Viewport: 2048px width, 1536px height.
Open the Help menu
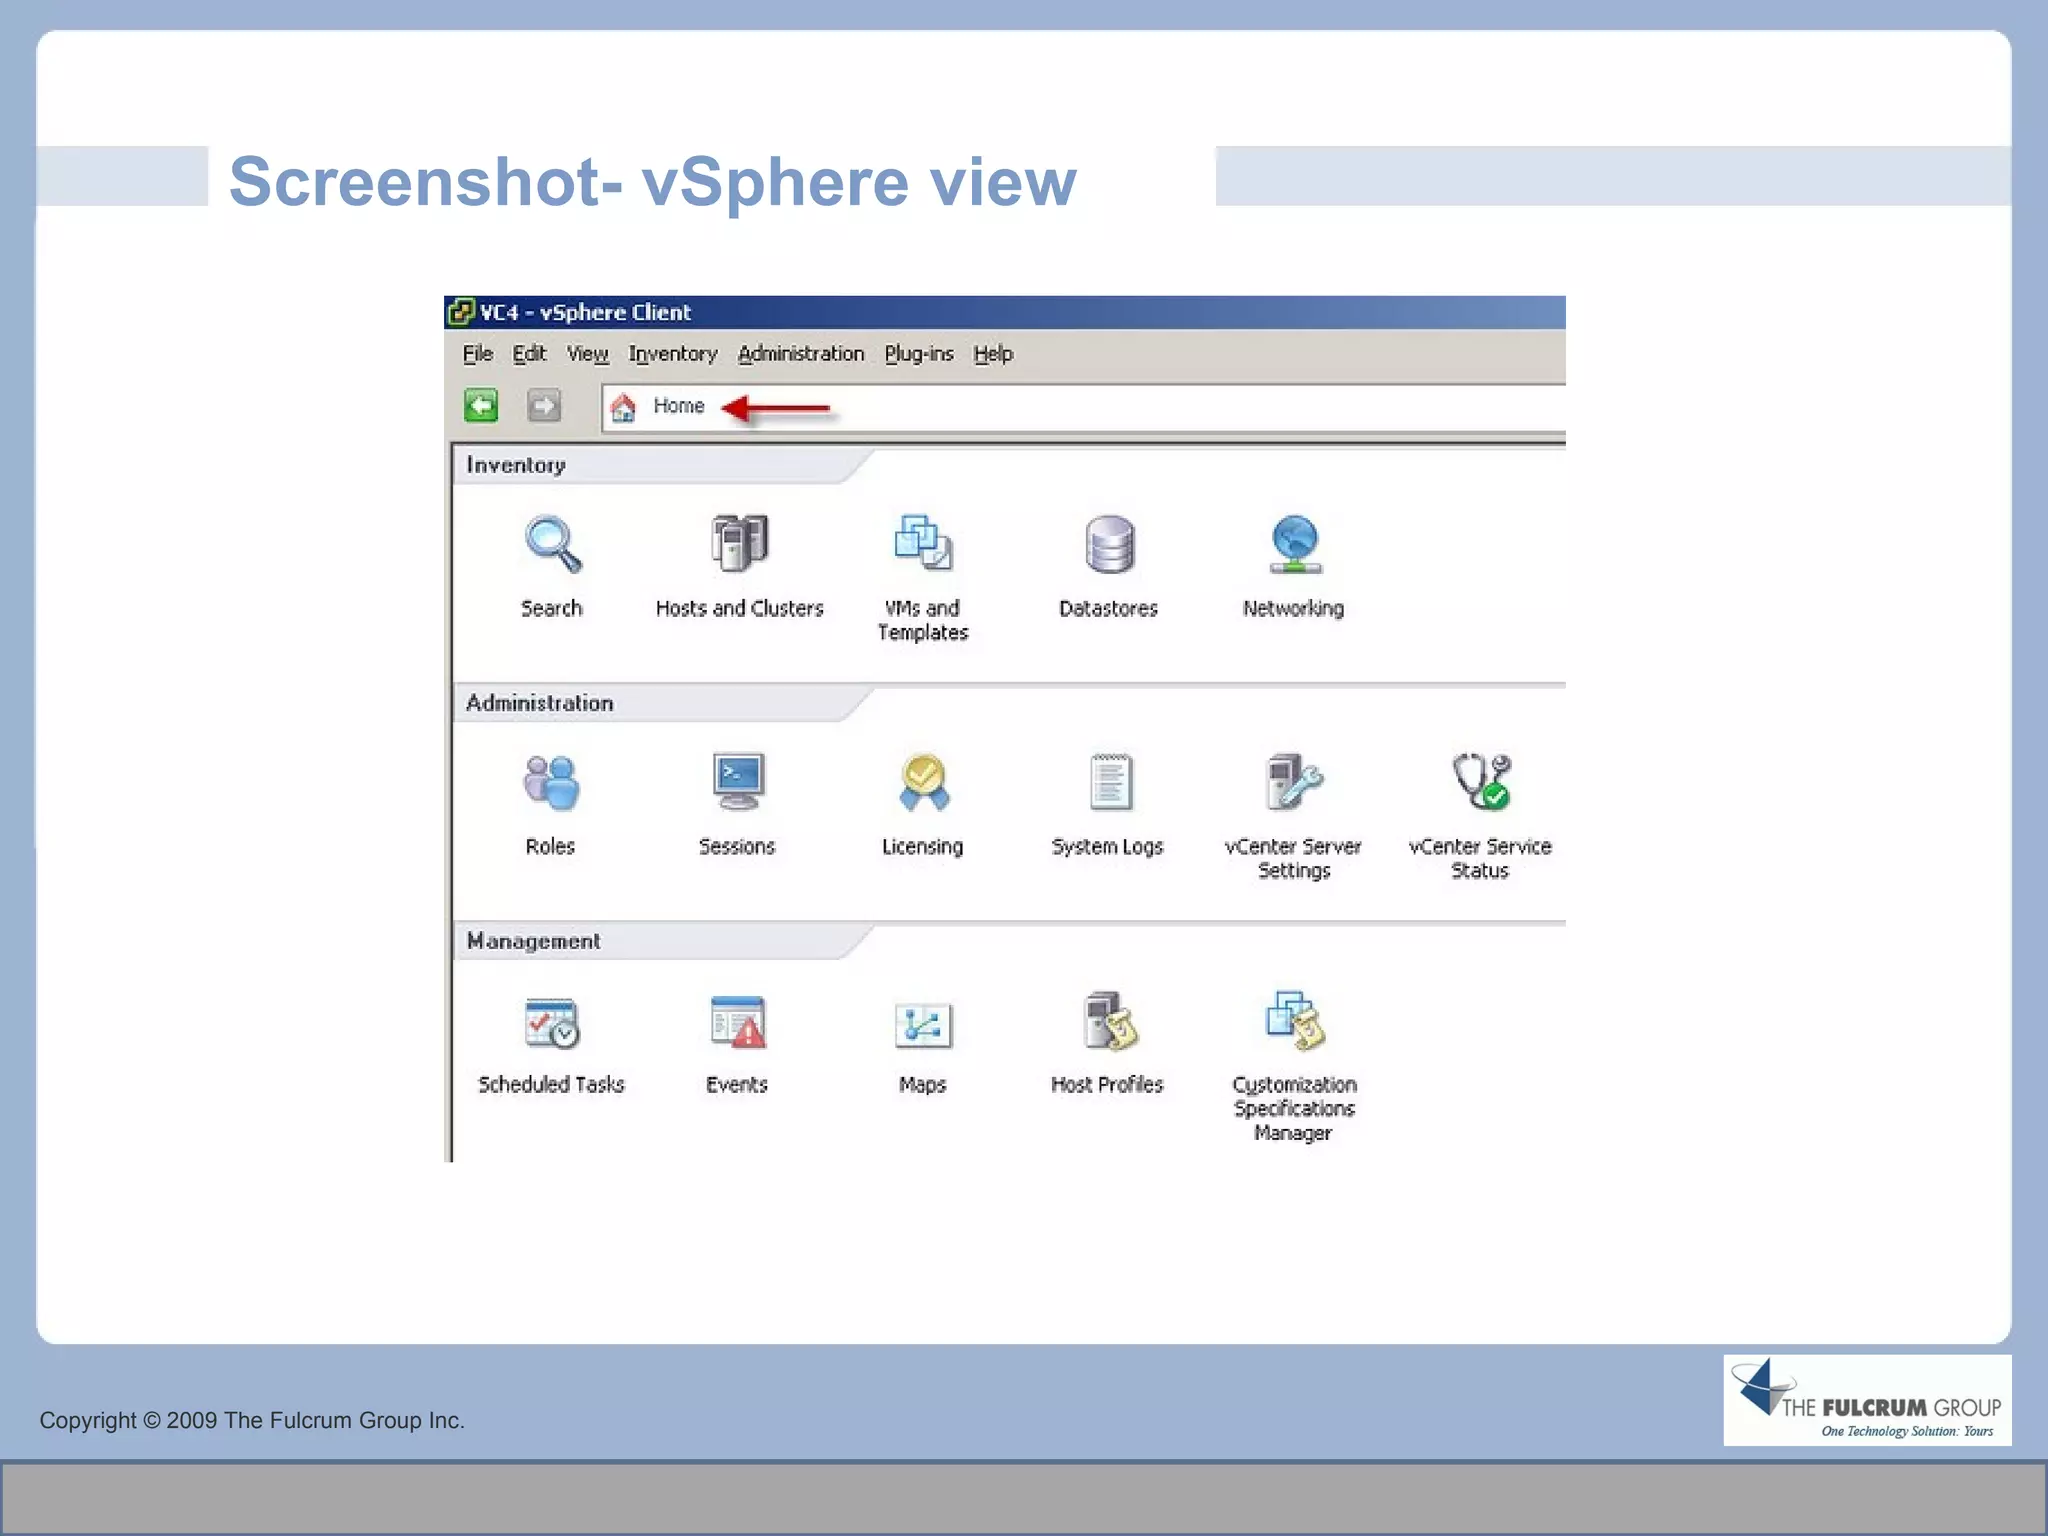coord(993,354)
